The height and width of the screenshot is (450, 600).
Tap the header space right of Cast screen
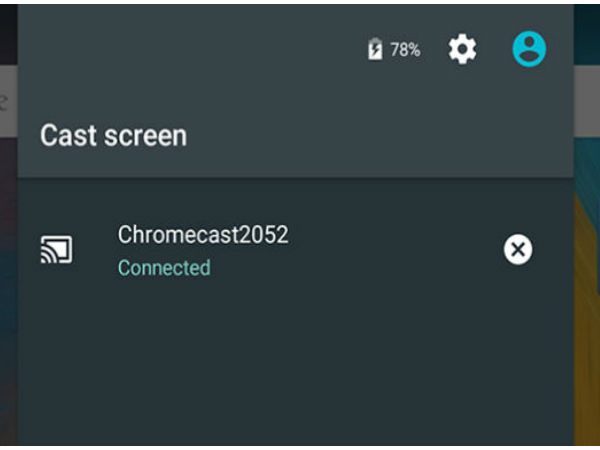pyautogui.click(x=379, y=135)
